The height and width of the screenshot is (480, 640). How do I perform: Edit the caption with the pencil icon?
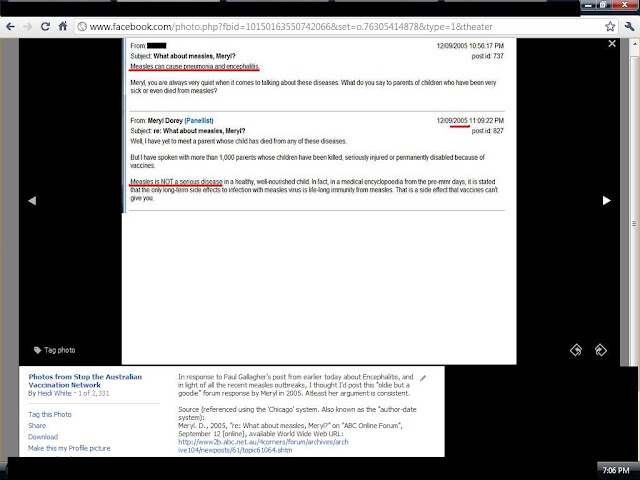[x=423, y=378]
